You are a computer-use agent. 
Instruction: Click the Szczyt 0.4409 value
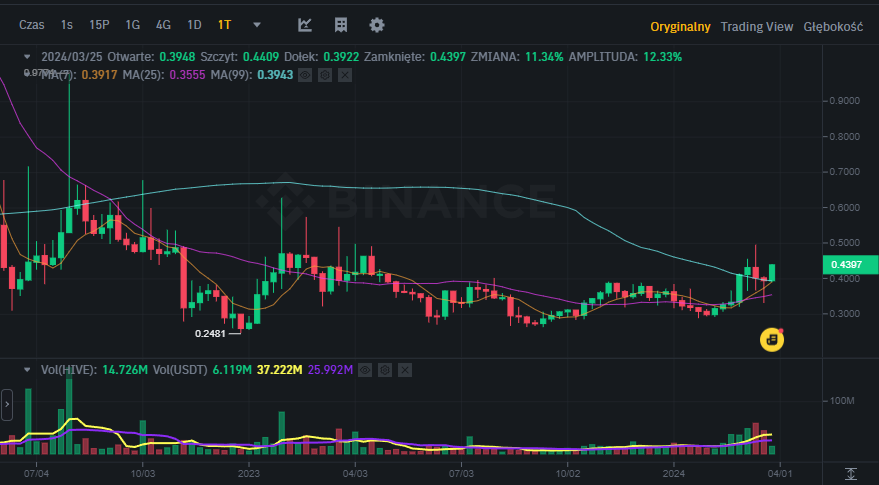pos(261,57)
